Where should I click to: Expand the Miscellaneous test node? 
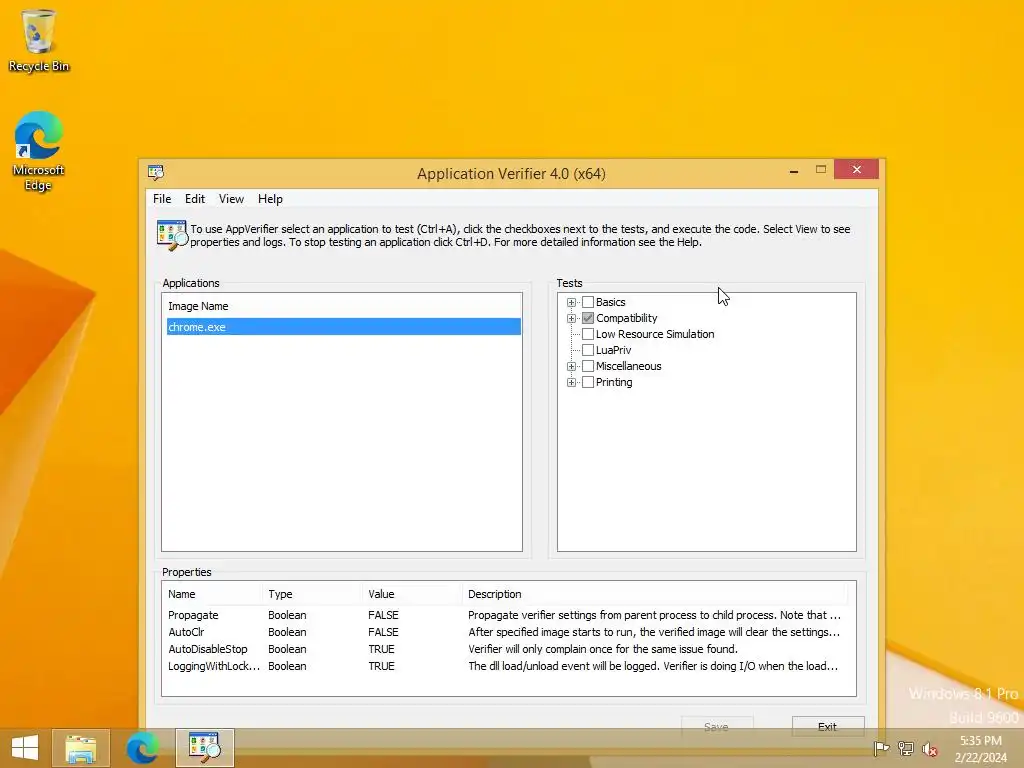coord(571,366)
